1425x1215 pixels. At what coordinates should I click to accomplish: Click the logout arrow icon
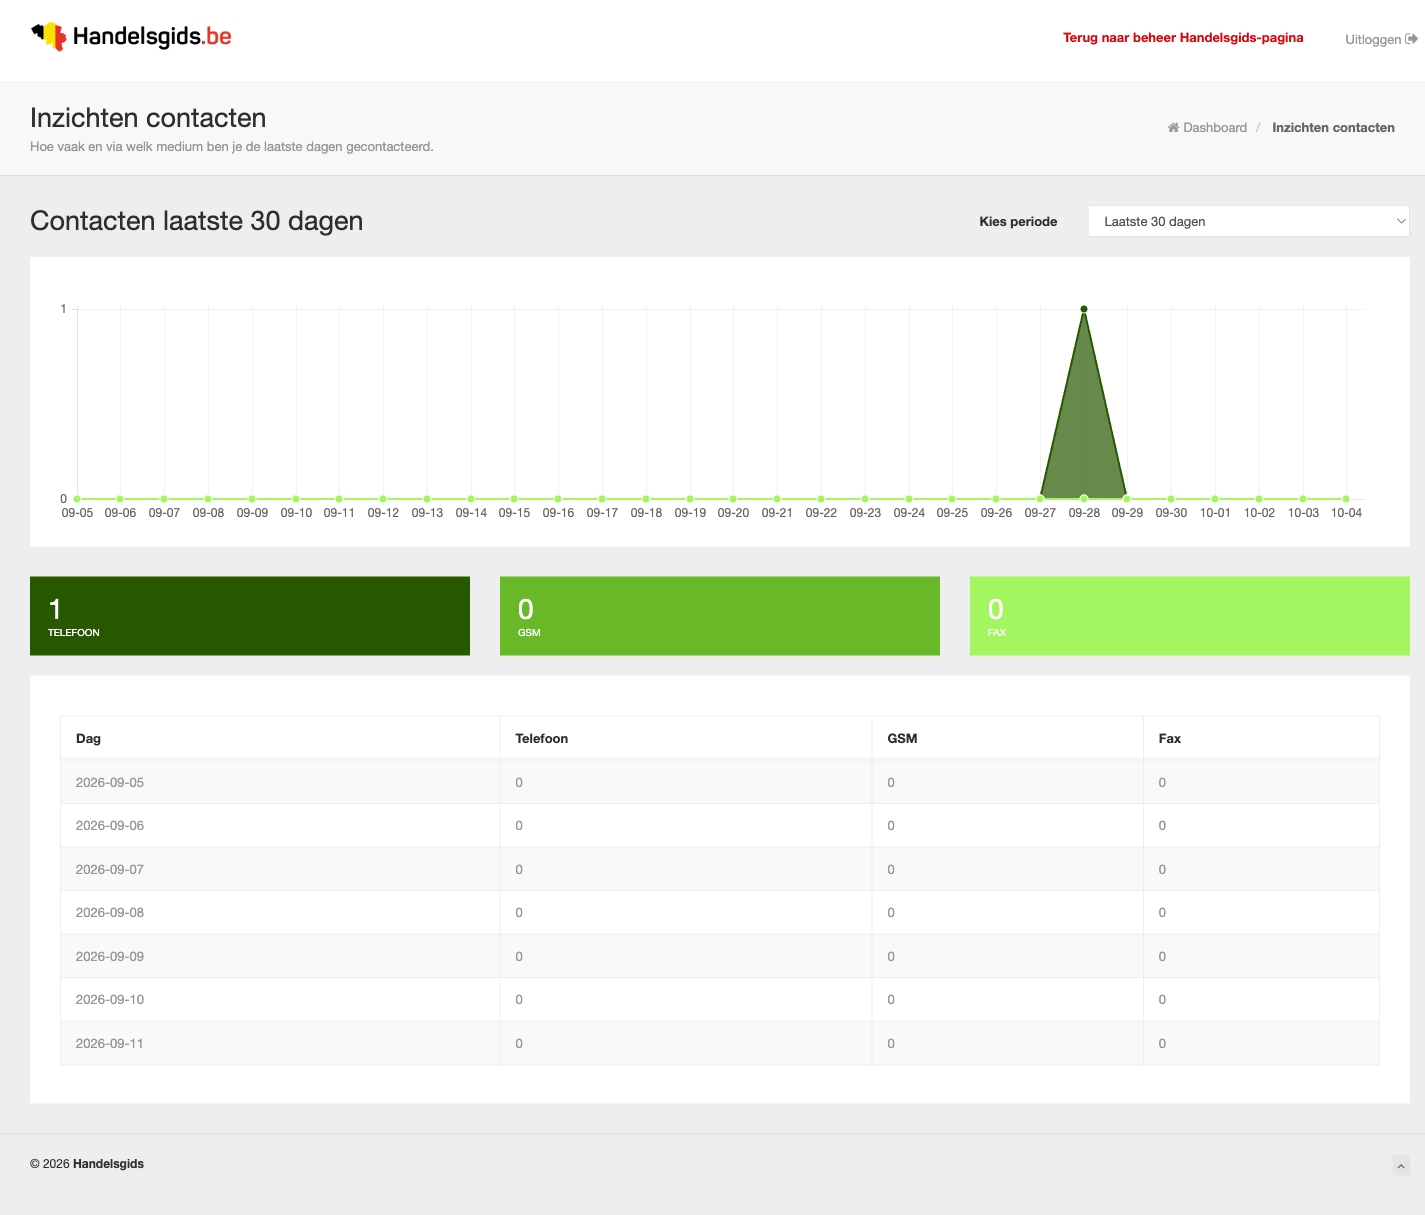1411,39
